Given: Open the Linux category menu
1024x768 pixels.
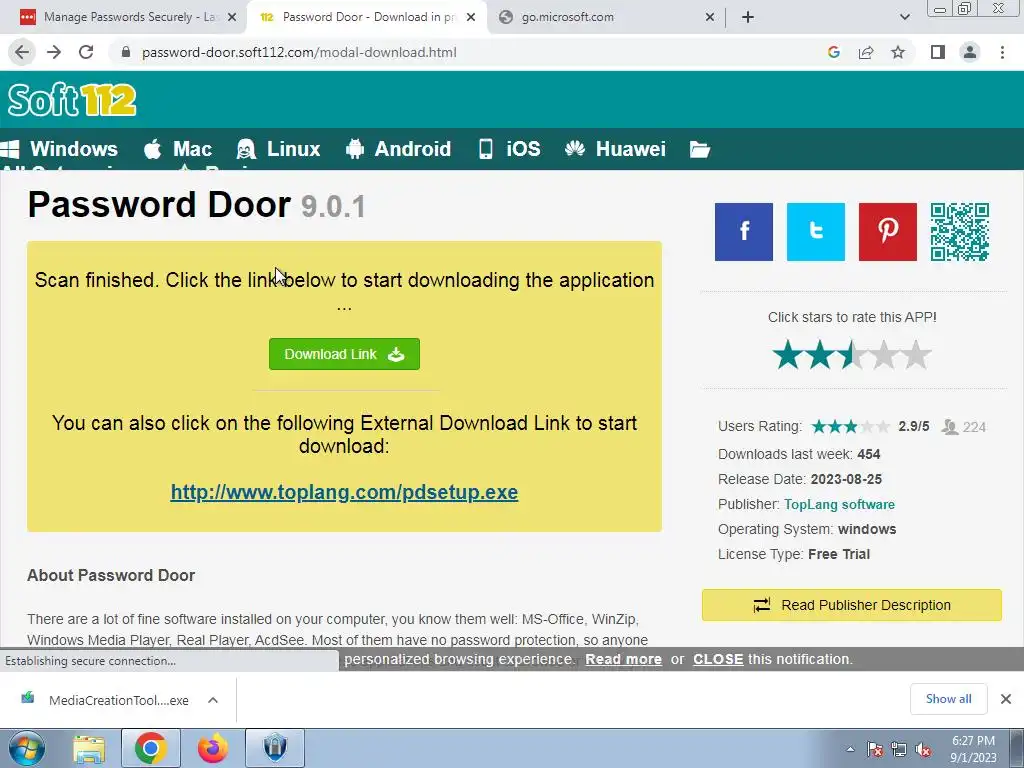Looking at the screenshot, I should click(278, 149).
